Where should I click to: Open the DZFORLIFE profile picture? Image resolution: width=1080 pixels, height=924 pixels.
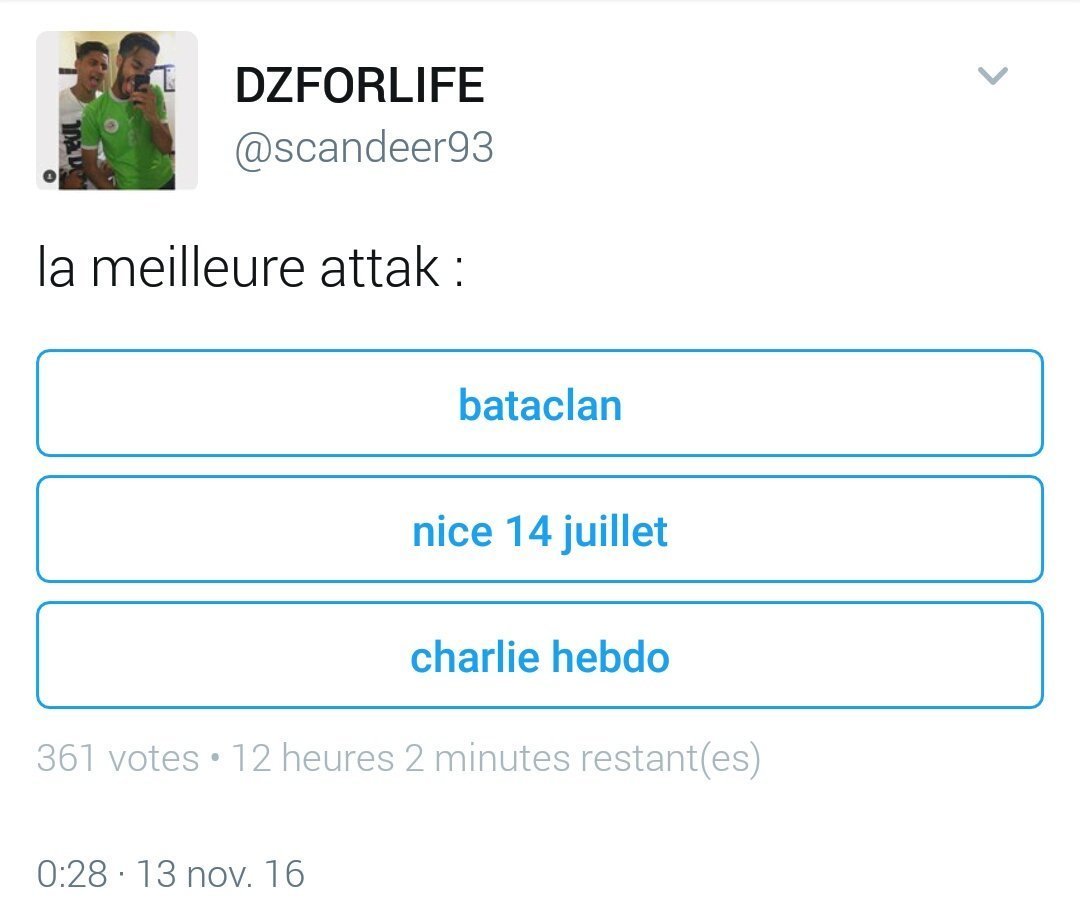pyautogui.click(x=117, y=110)
